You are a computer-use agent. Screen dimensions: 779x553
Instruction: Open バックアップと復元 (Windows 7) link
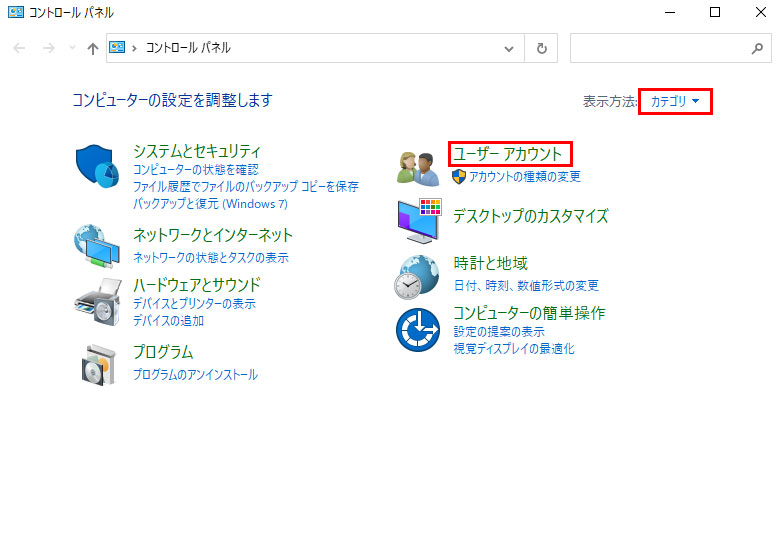pos(210,204)
